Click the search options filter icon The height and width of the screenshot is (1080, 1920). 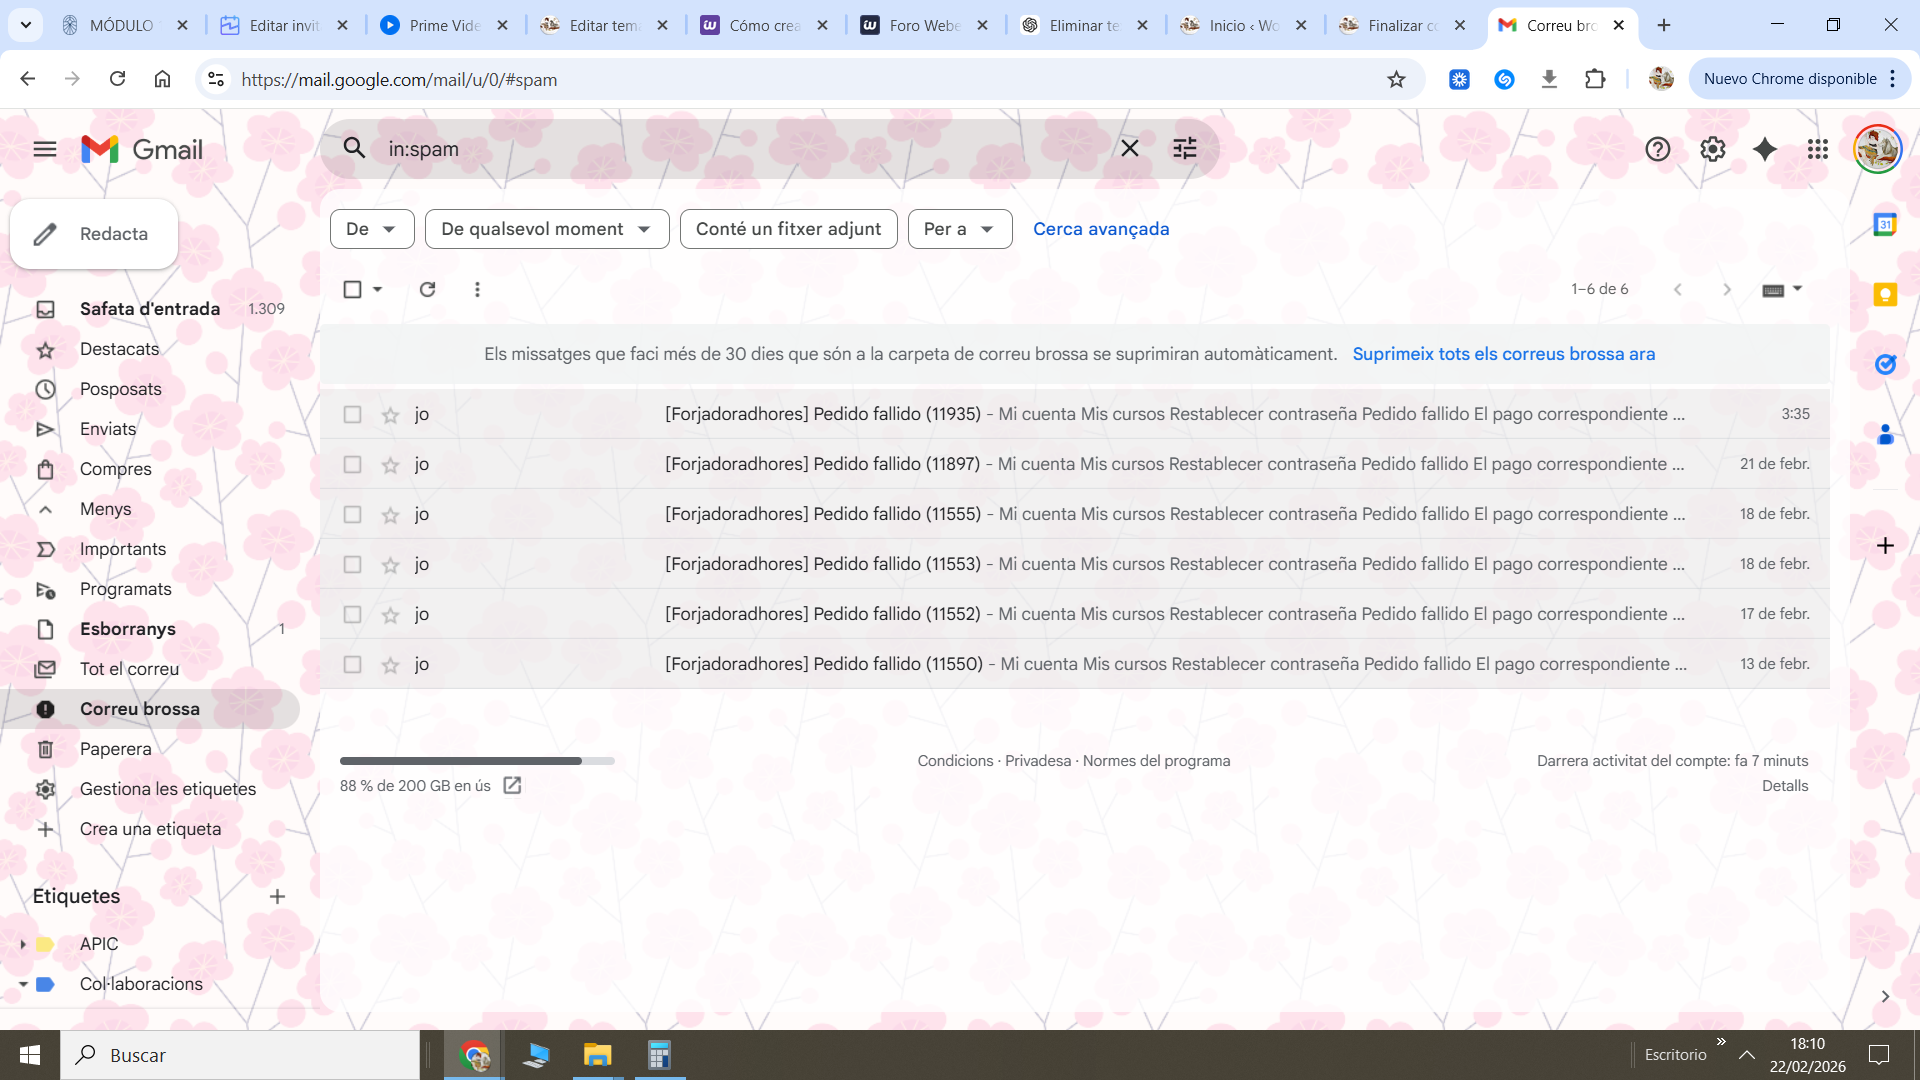(1185, 149)
